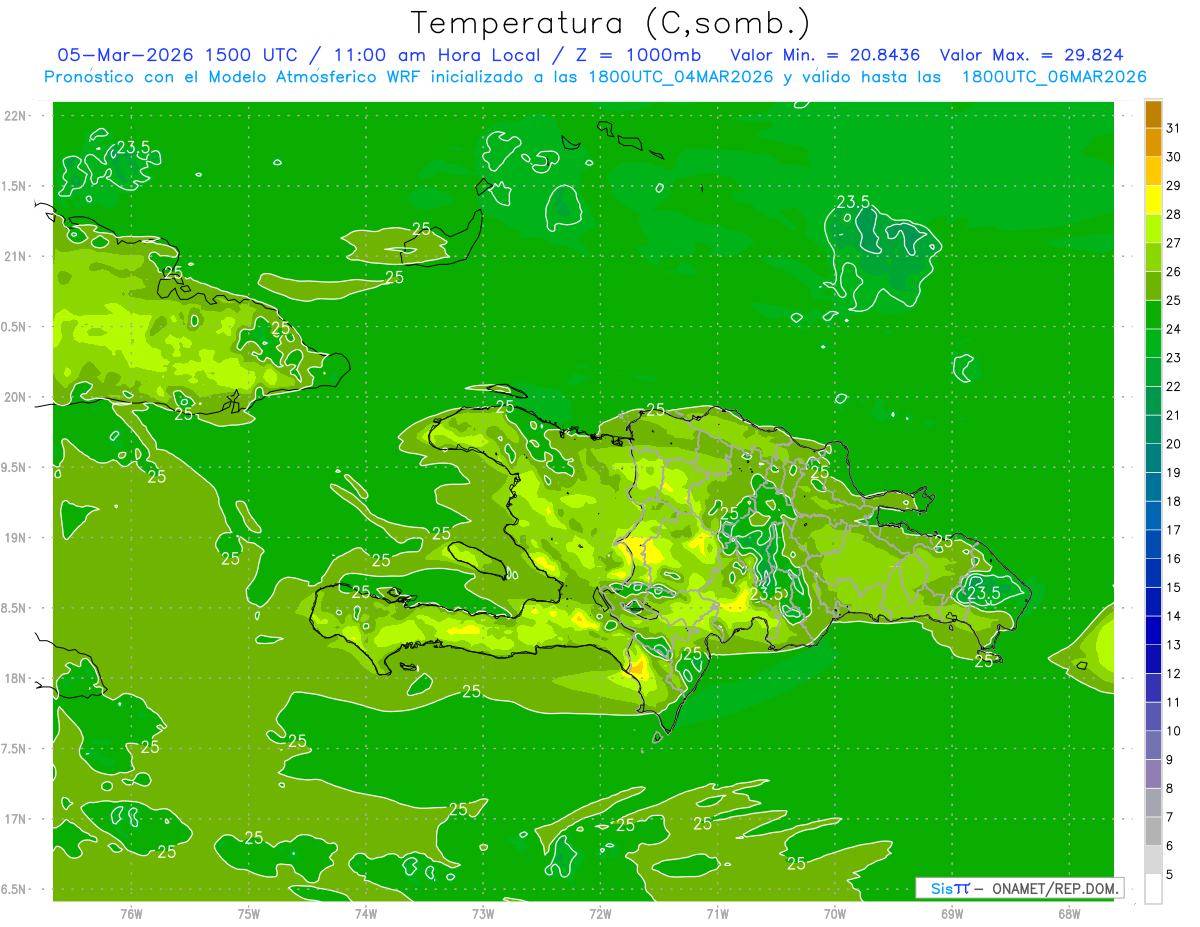Pick the swatch between 24 and 25
This screenshot has width=1200, height=927.
(1153, 315)
